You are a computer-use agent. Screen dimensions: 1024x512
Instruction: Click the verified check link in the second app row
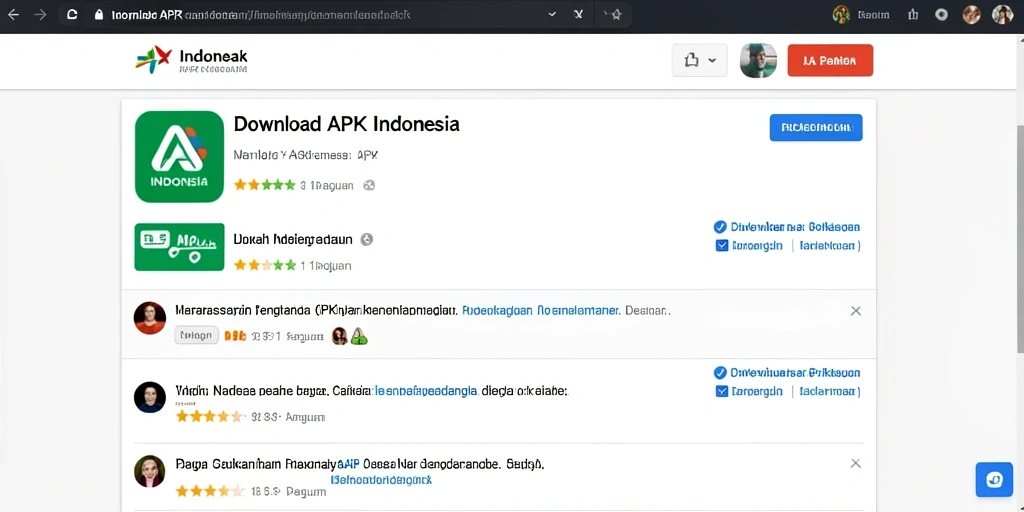tap(787, 227)
